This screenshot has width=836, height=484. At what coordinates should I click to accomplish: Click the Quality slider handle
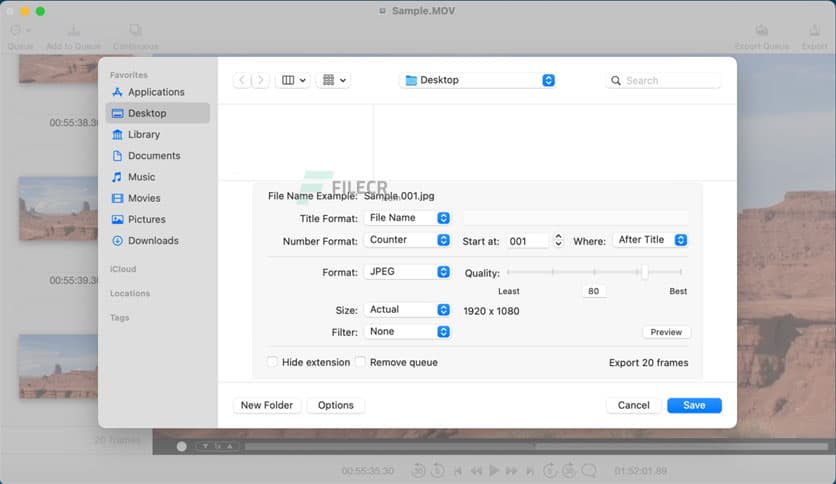pos(645,272)
